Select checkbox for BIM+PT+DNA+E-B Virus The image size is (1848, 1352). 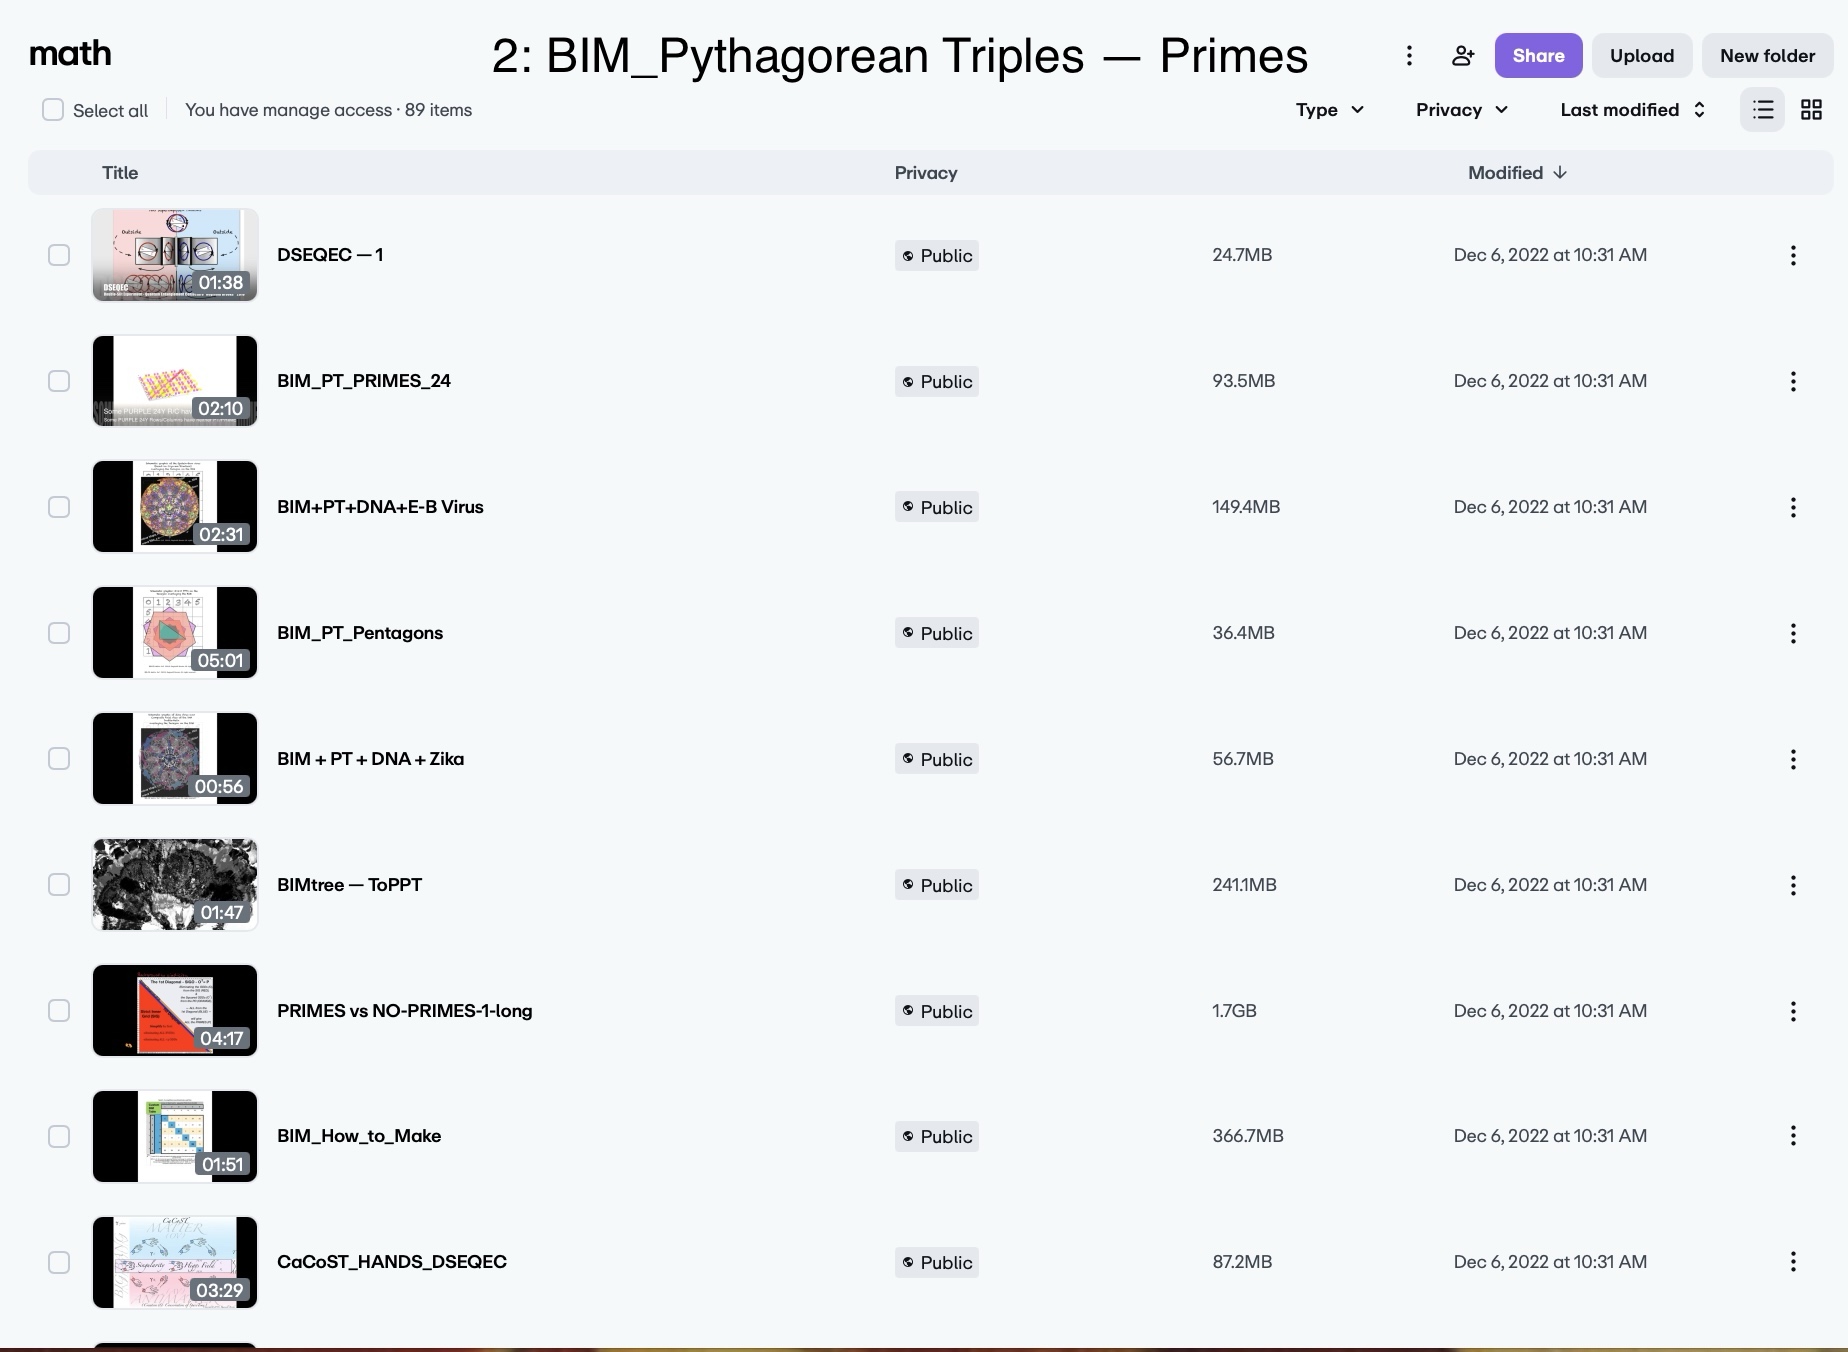click(59, 507)
